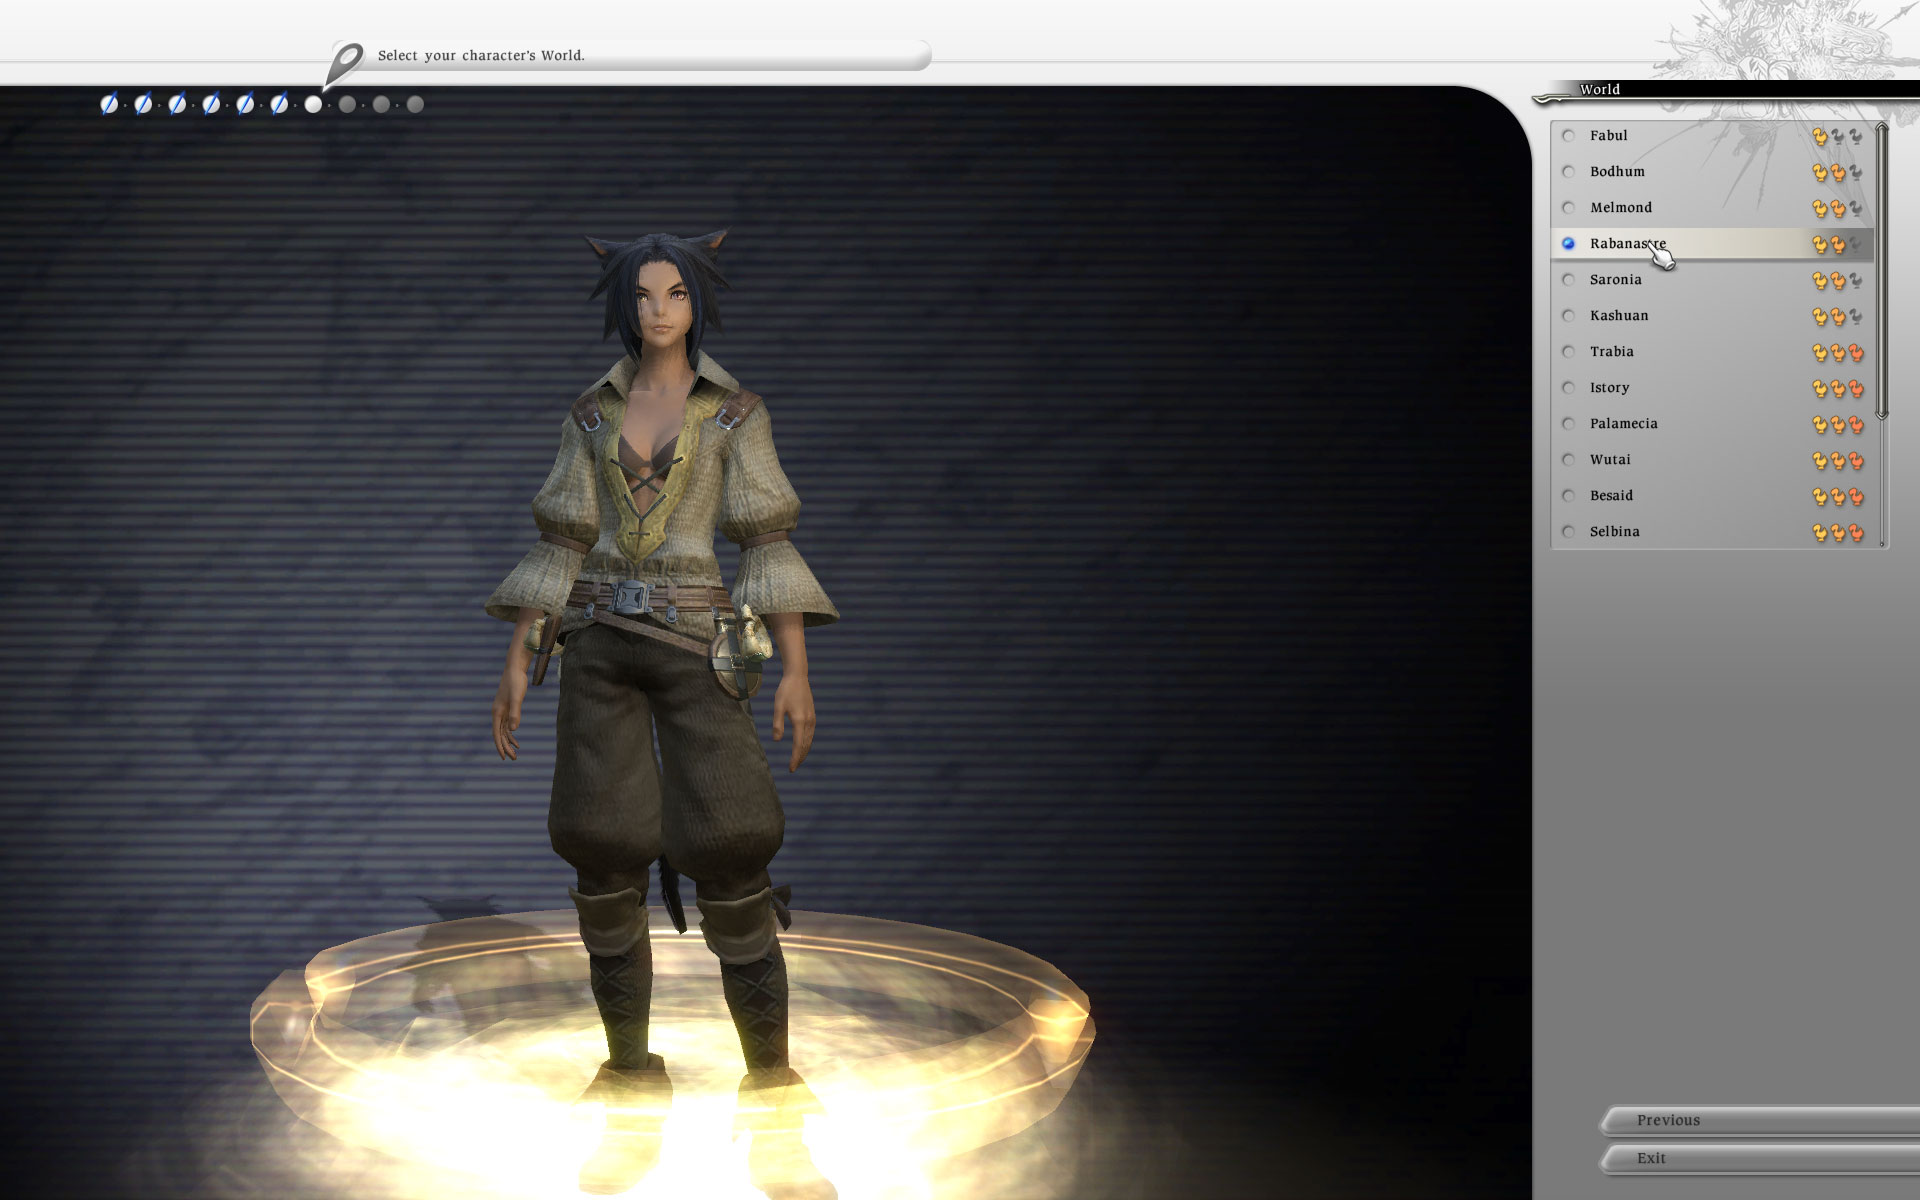
Task: Select the Melmond world radio button
Action: 1568,208
